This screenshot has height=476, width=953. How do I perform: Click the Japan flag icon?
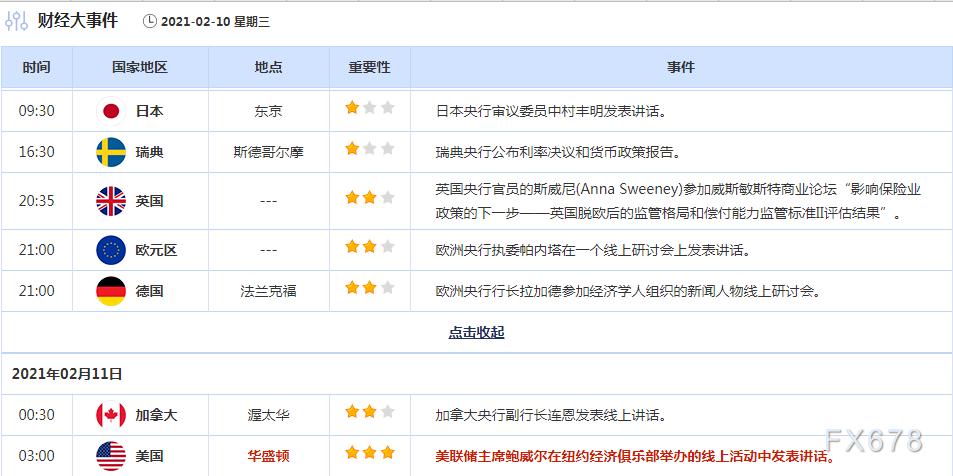[x=111, y=111]
